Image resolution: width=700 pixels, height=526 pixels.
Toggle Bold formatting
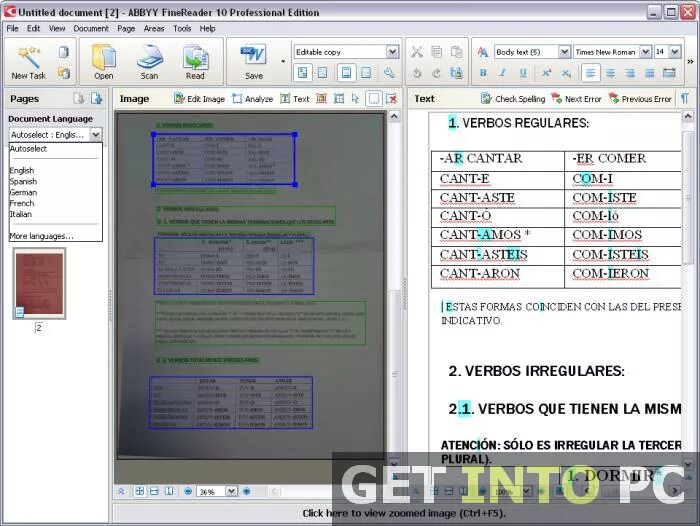coord(483,73)
